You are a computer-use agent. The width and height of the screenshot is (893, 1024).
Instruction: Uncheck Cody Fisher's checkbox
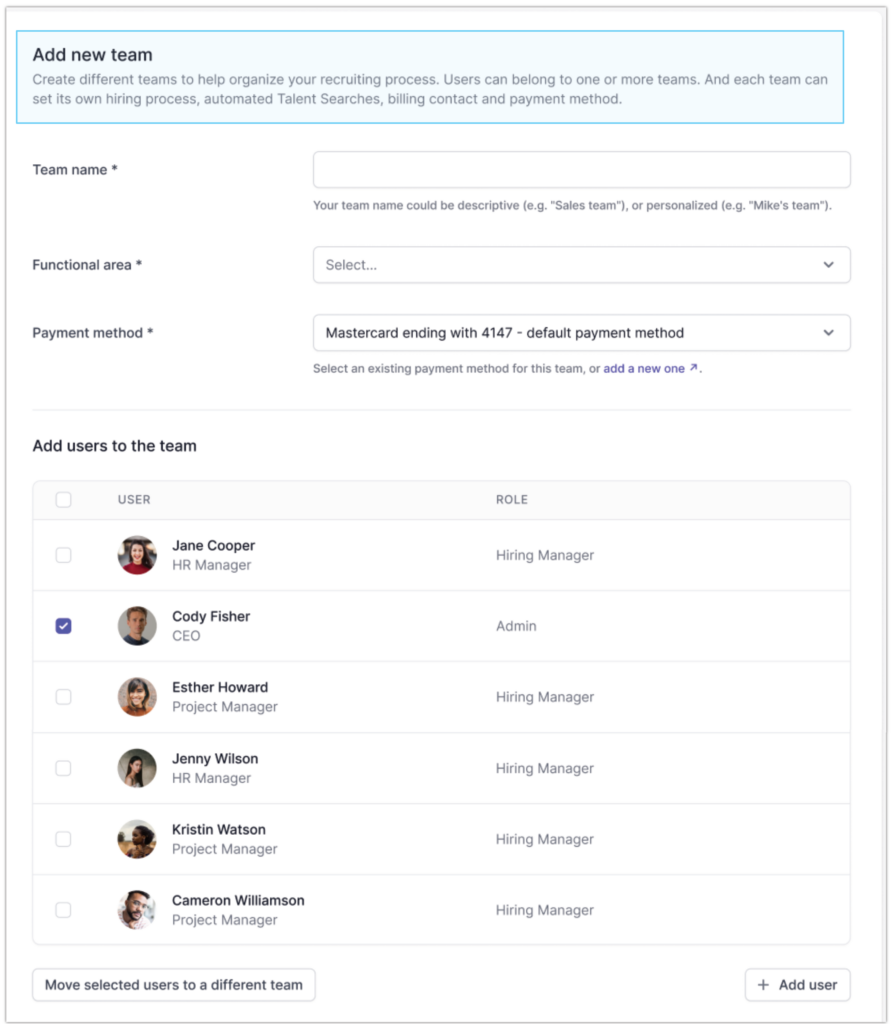pos(63,626)
